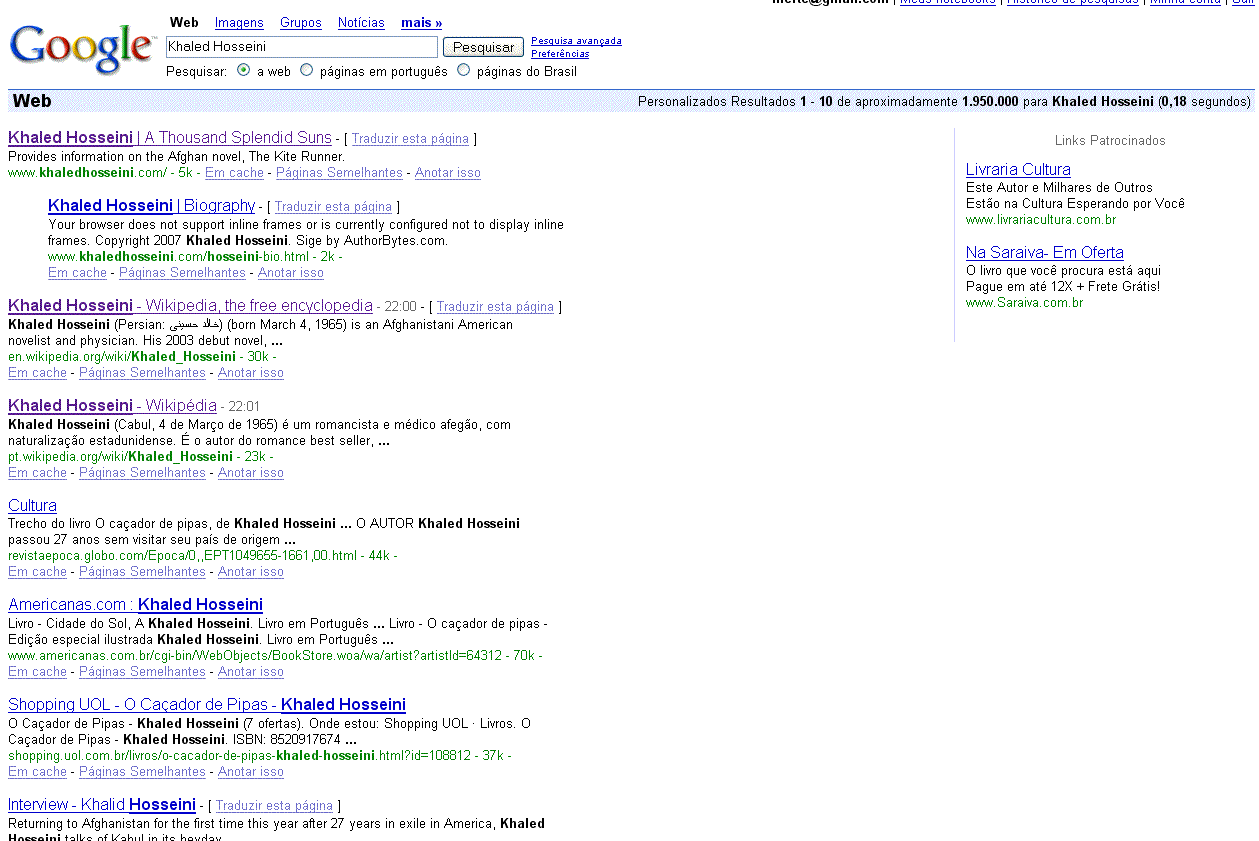Open the 'Khaled Hosseini | Biography' result

pyautogui.click(x=151, y=206)
